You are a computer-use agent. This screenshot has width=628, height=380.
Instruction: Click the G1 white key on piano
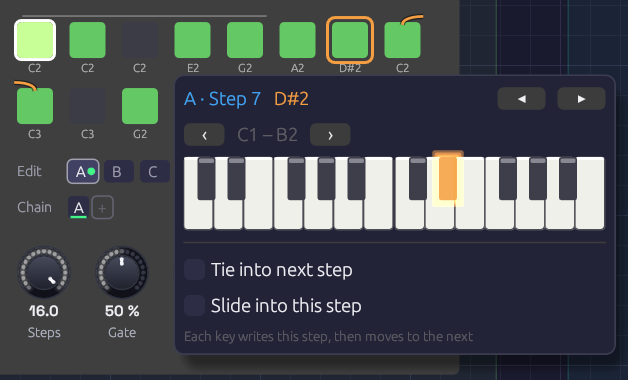point(318,215)
